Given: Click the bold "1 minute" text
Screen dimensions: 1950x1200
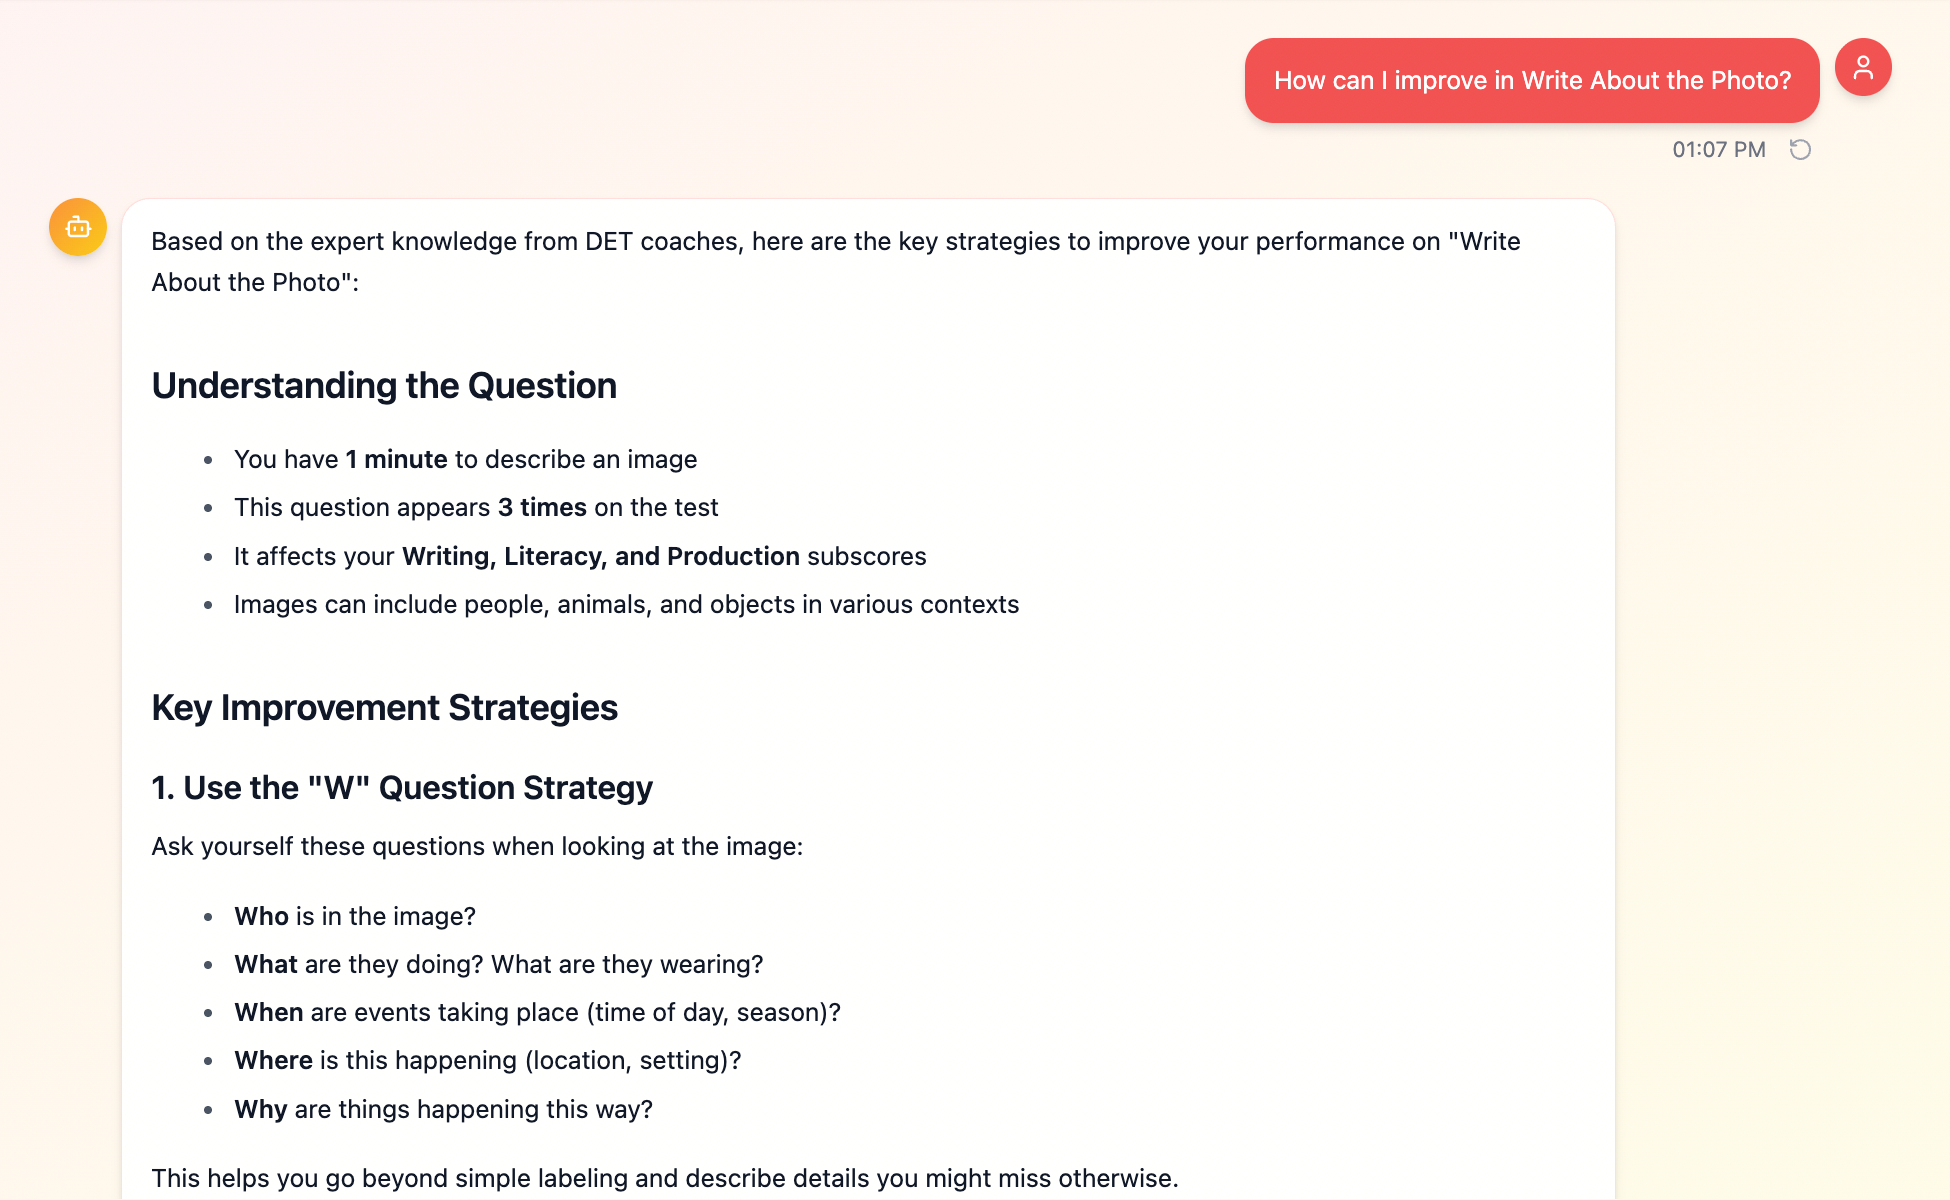Looking at the screenshot, I should pos(396,460).
